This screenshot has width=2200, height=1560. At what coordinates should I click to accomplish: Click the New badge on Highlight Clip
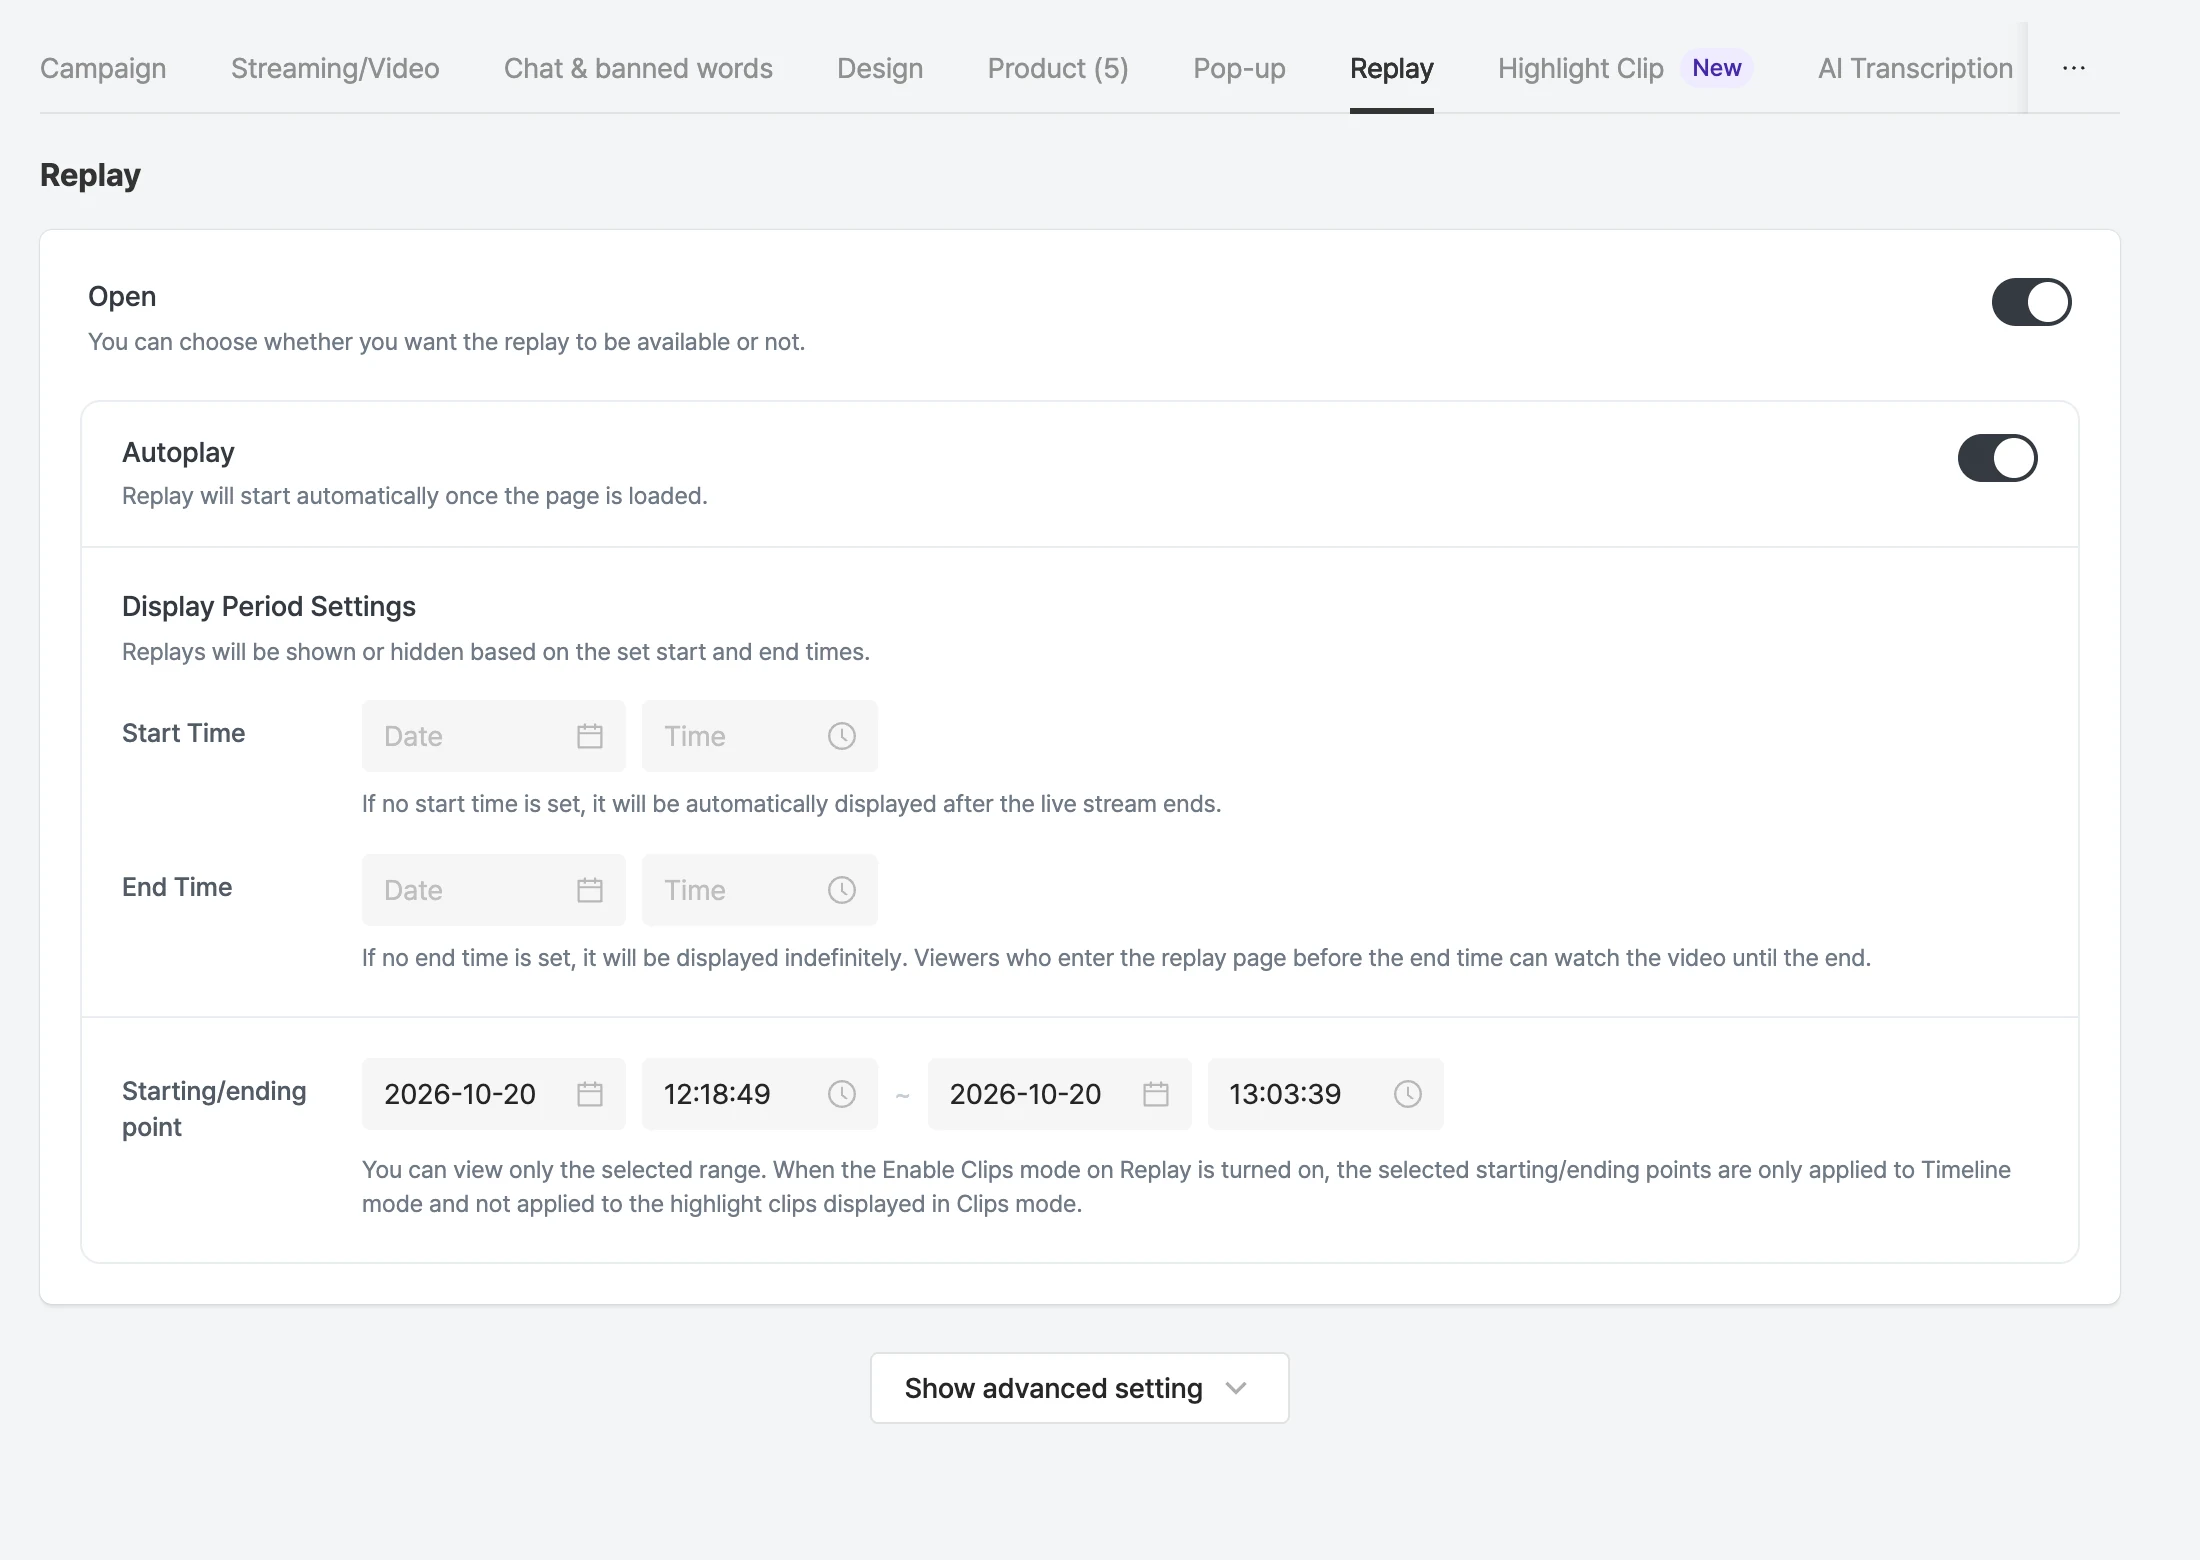coord(1717,68)
